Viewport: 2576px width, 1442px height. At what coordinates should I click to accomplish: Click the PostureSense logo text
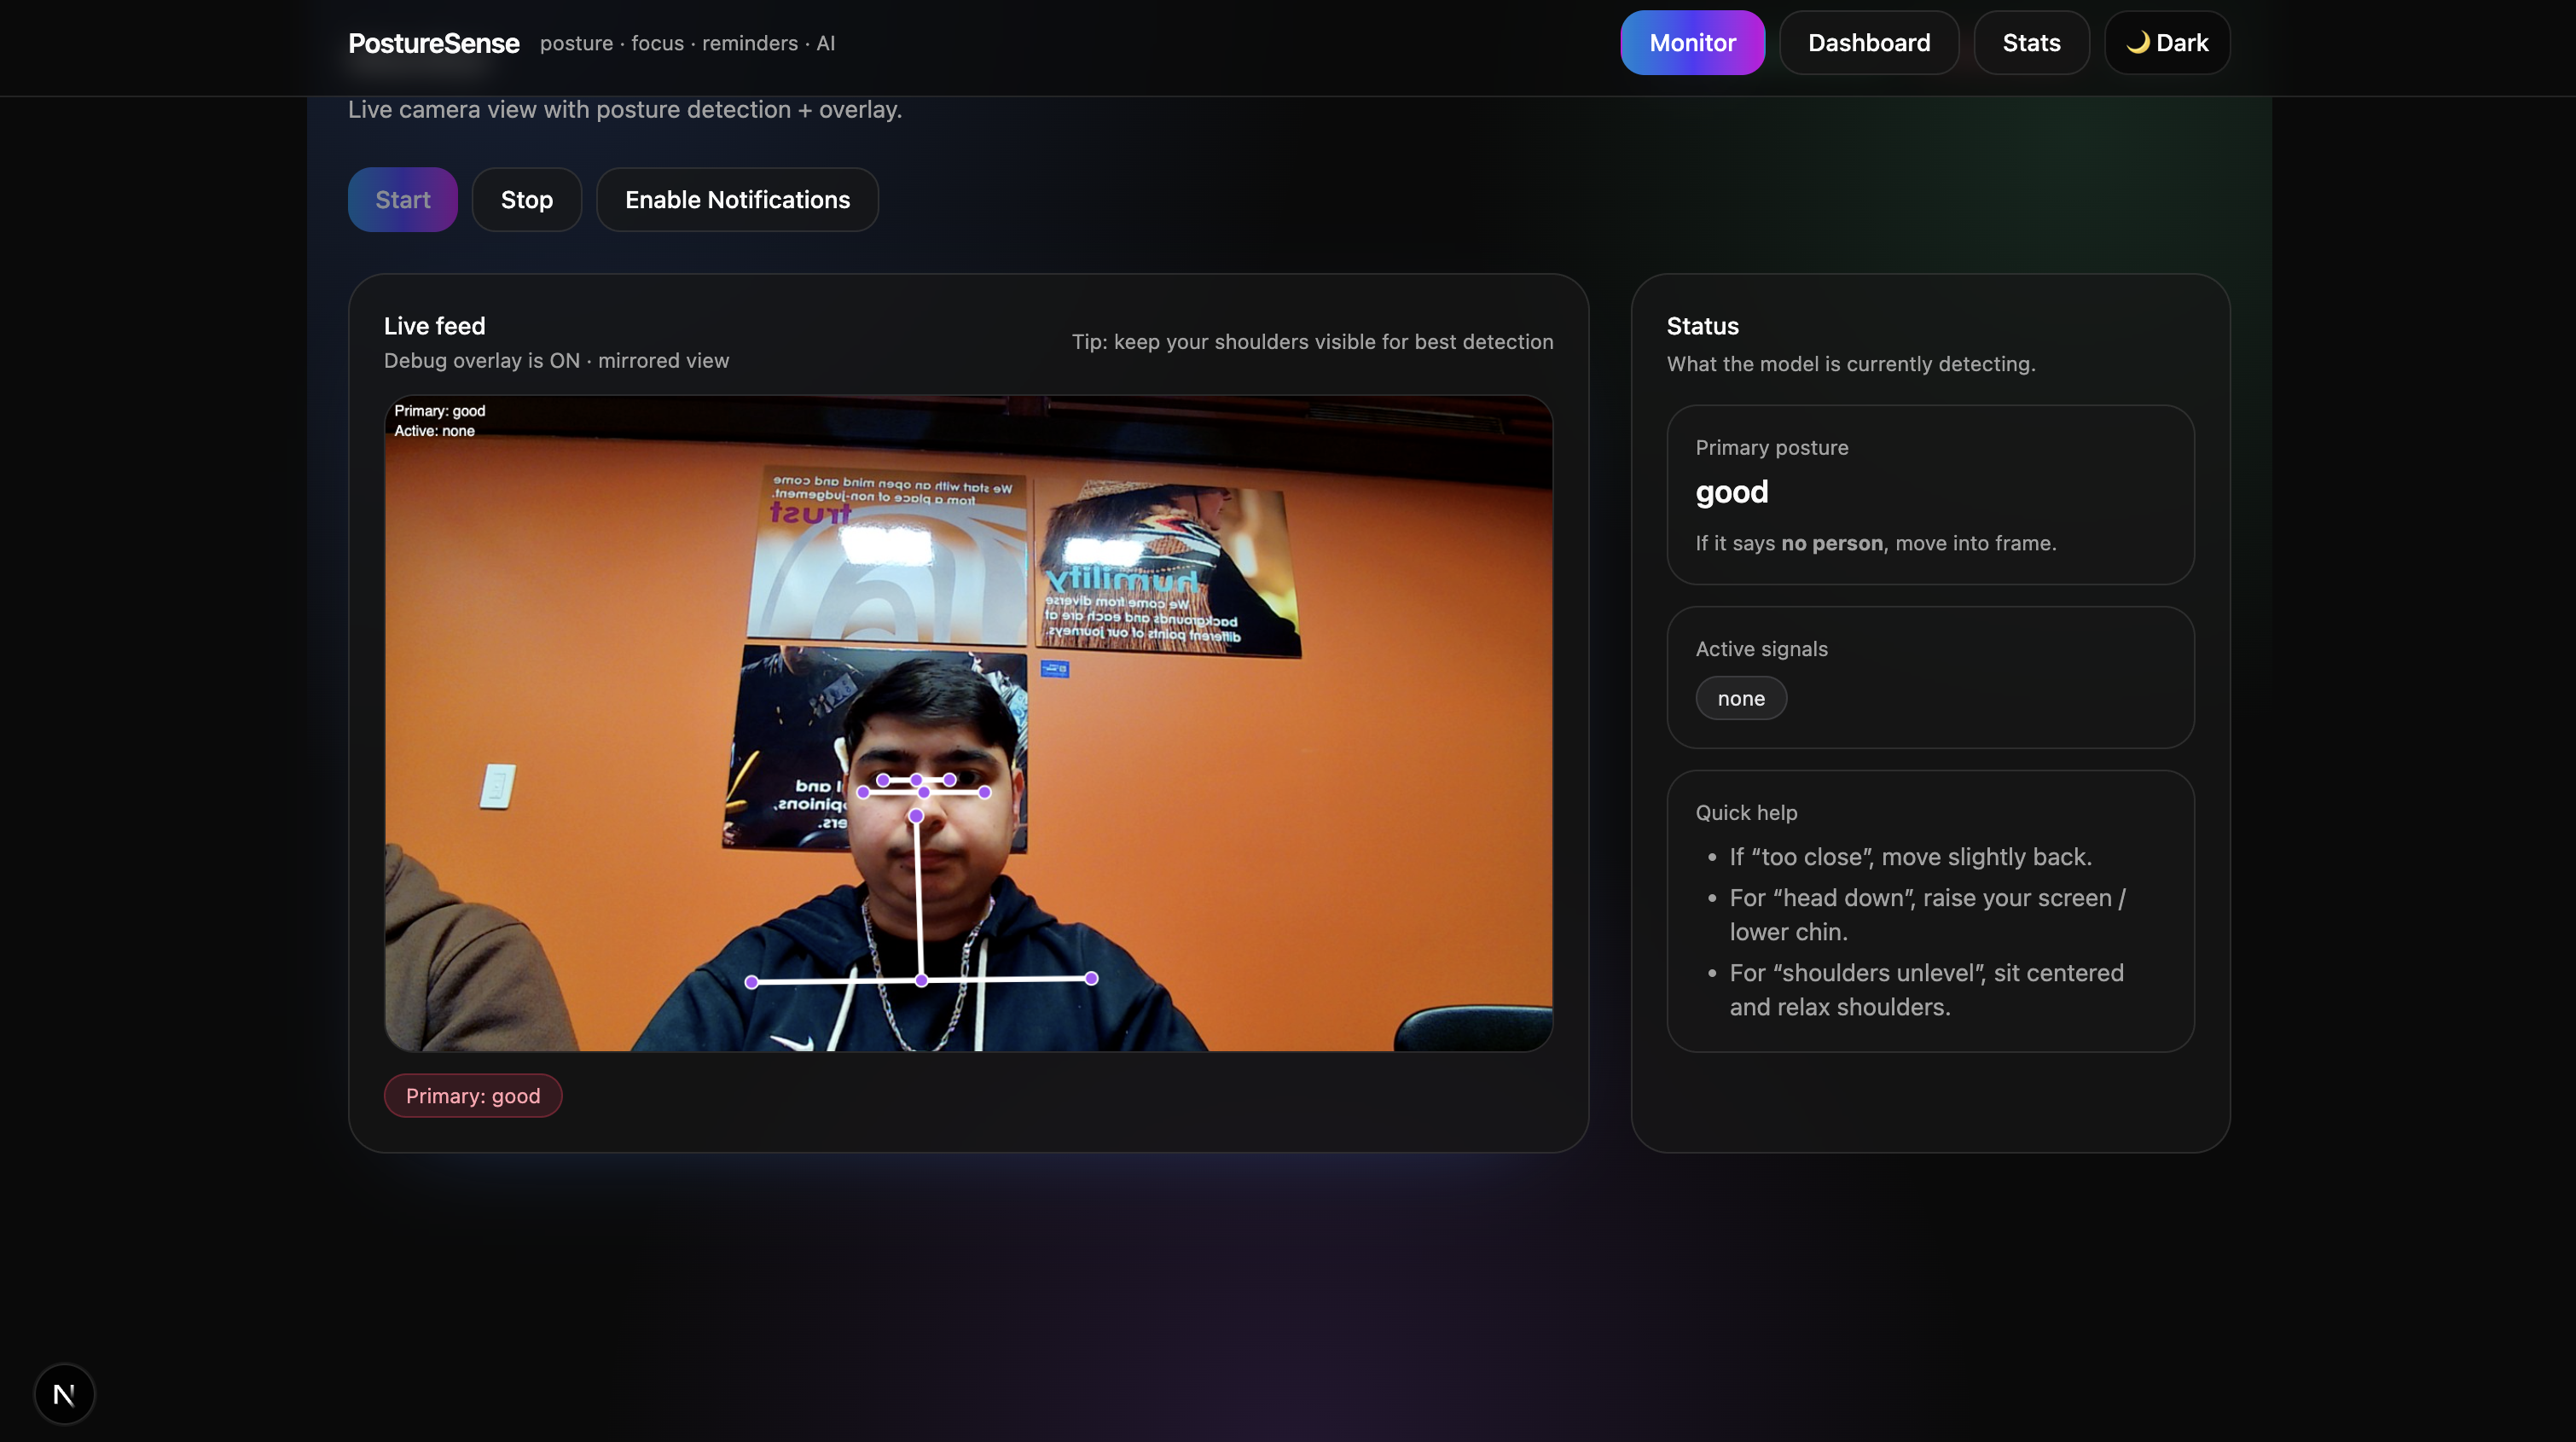433,43
